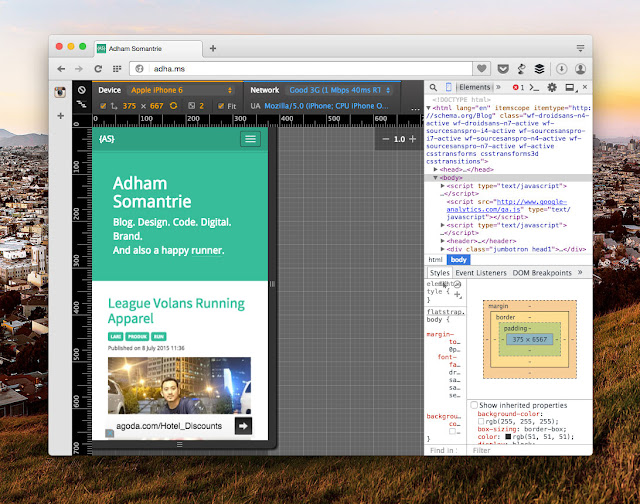
Task: Select the Elements panel tab
Action: [x=475, y=87]
